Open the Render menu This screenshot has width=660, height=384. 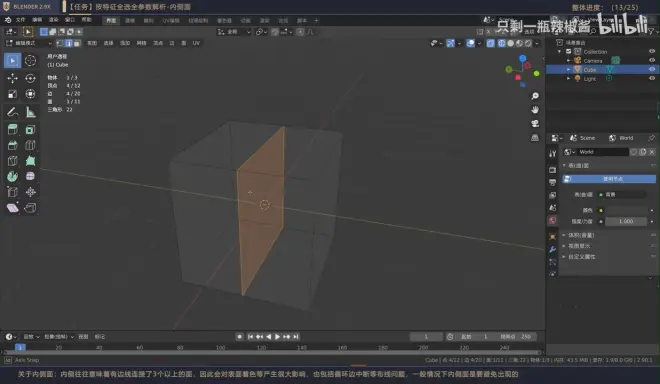click(x=53, y=20)
